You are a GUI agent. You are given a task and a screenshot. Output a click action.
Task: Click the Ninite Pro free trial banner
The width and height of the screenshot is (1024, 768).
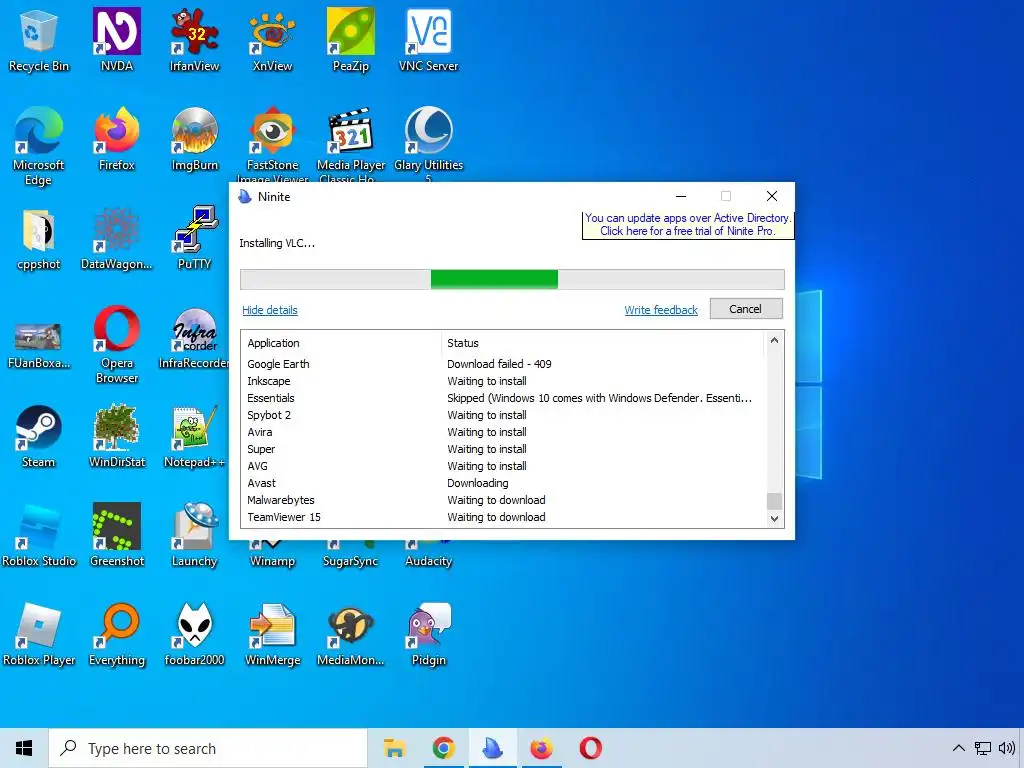click(x=688, y=225)
